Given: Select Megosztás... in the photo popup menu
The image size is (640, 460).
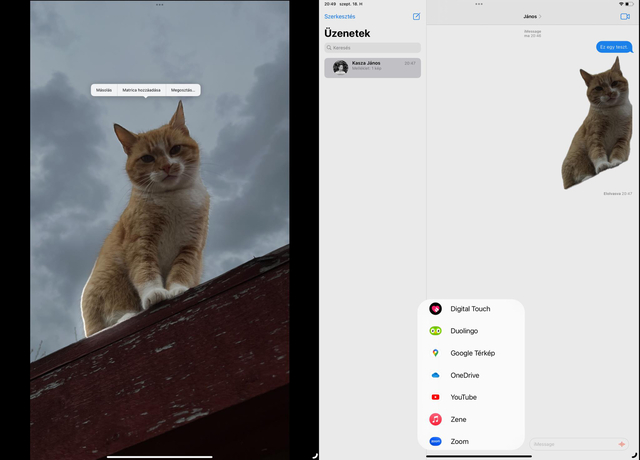Looking at the screenshot, I should click(x=183, y=90).
